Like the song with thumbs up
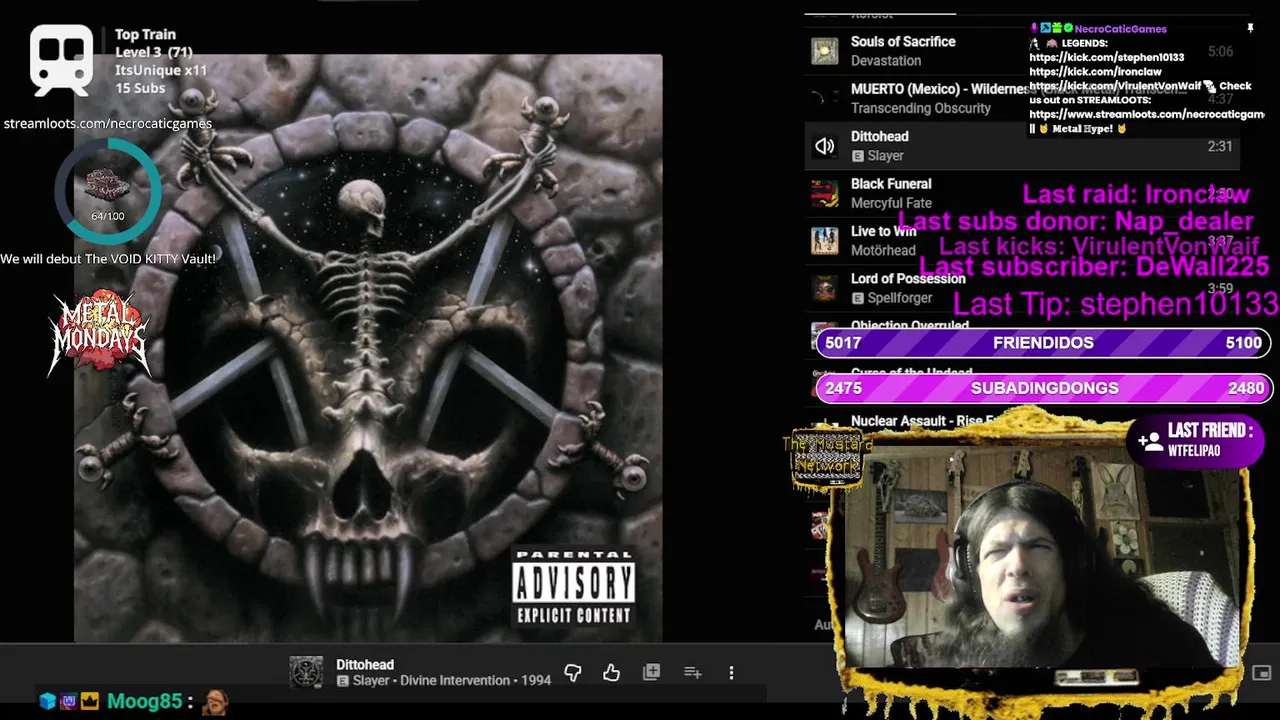The width and height of the screenshot is (1280, 720). pyautogui.click(x=612, y=673)
